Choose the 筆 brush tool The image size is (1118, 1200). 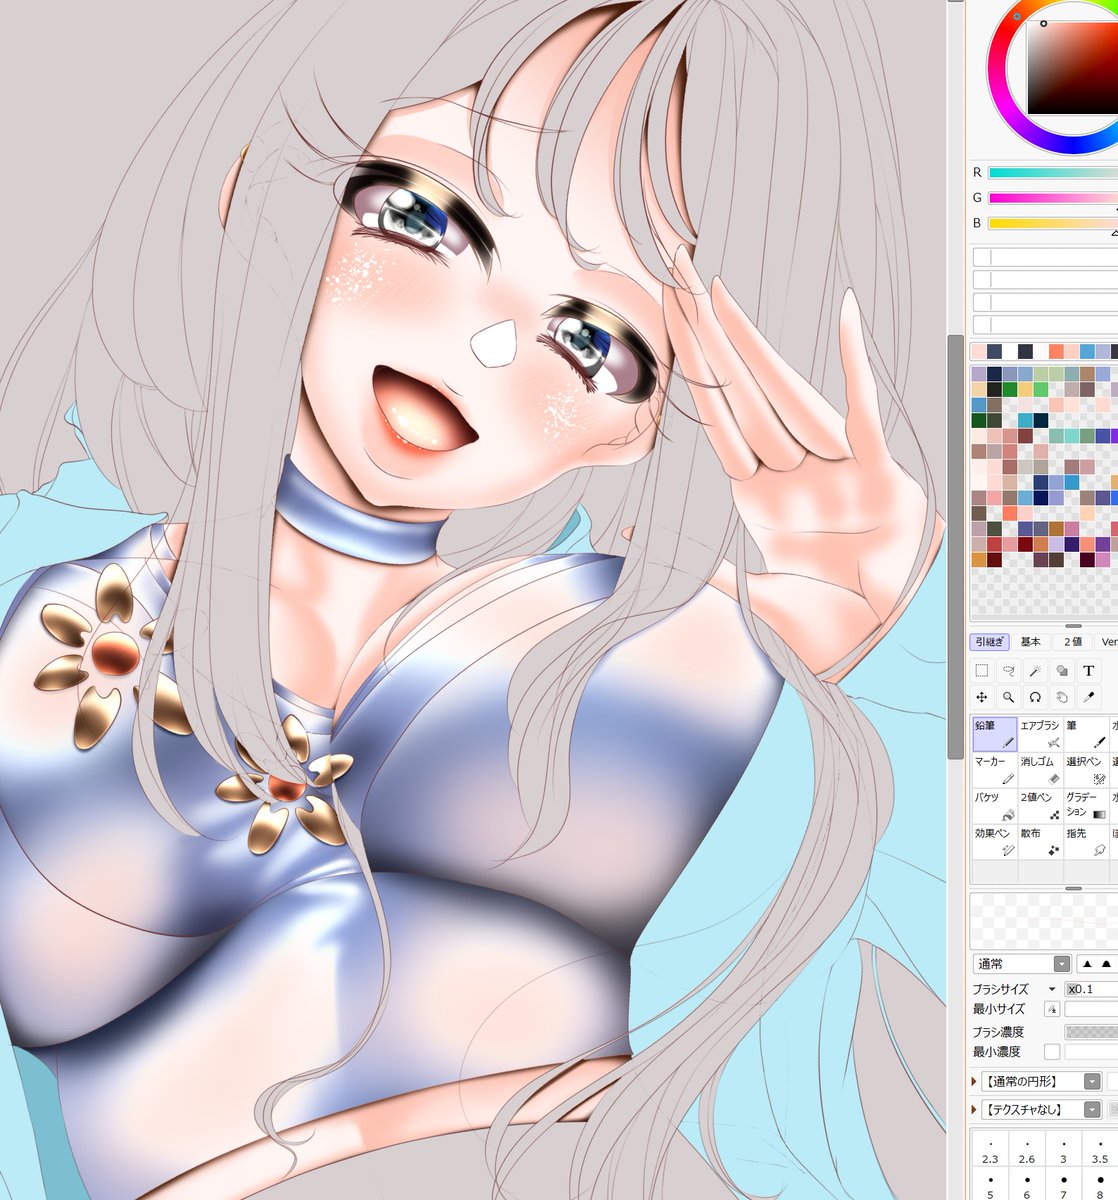(x=1086, y=734)
